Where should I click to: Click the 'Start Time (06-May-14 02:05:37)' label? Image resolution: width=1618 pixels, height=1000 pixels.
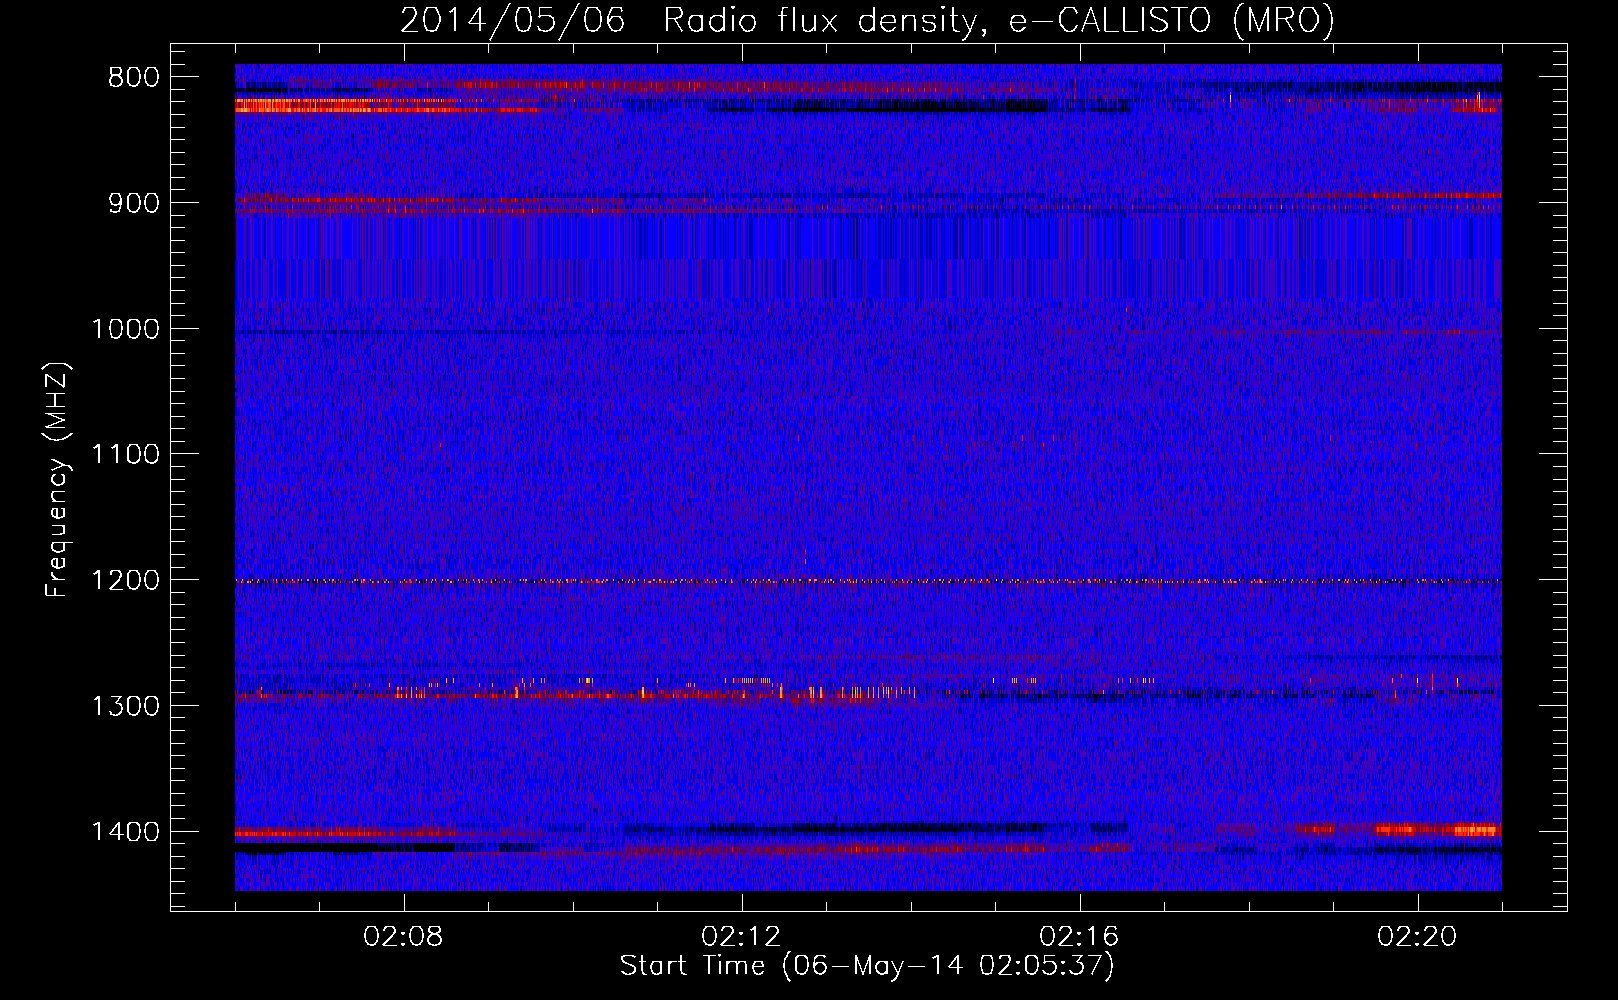coord(867,966)
